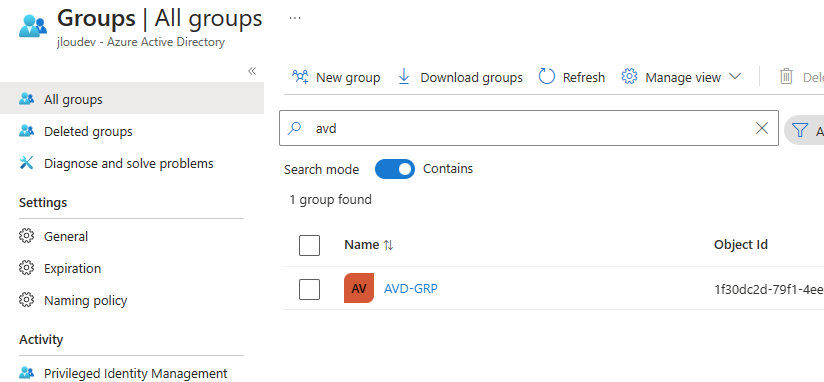Image resolution: width=824 pixels, height=382 pixels.
Task: Click Download groups button
Action: click(x=460, y=77)
